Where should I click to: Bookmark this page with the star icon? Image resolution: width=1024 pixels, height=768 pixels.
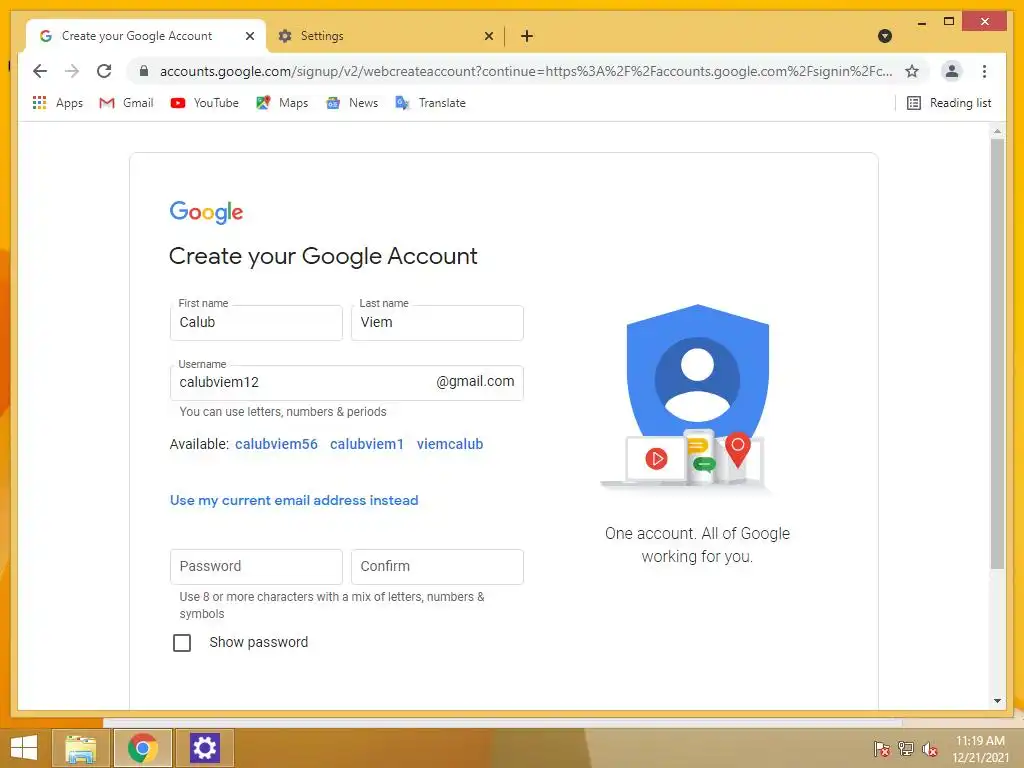point(912,71)
